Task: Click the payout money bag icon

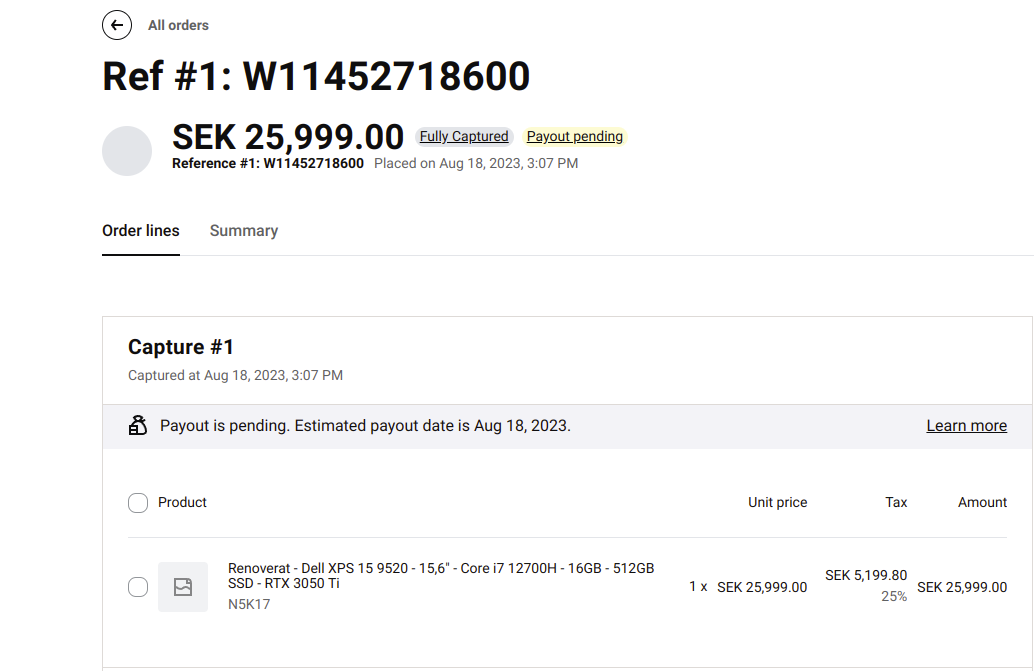Action: coord(138,424)
